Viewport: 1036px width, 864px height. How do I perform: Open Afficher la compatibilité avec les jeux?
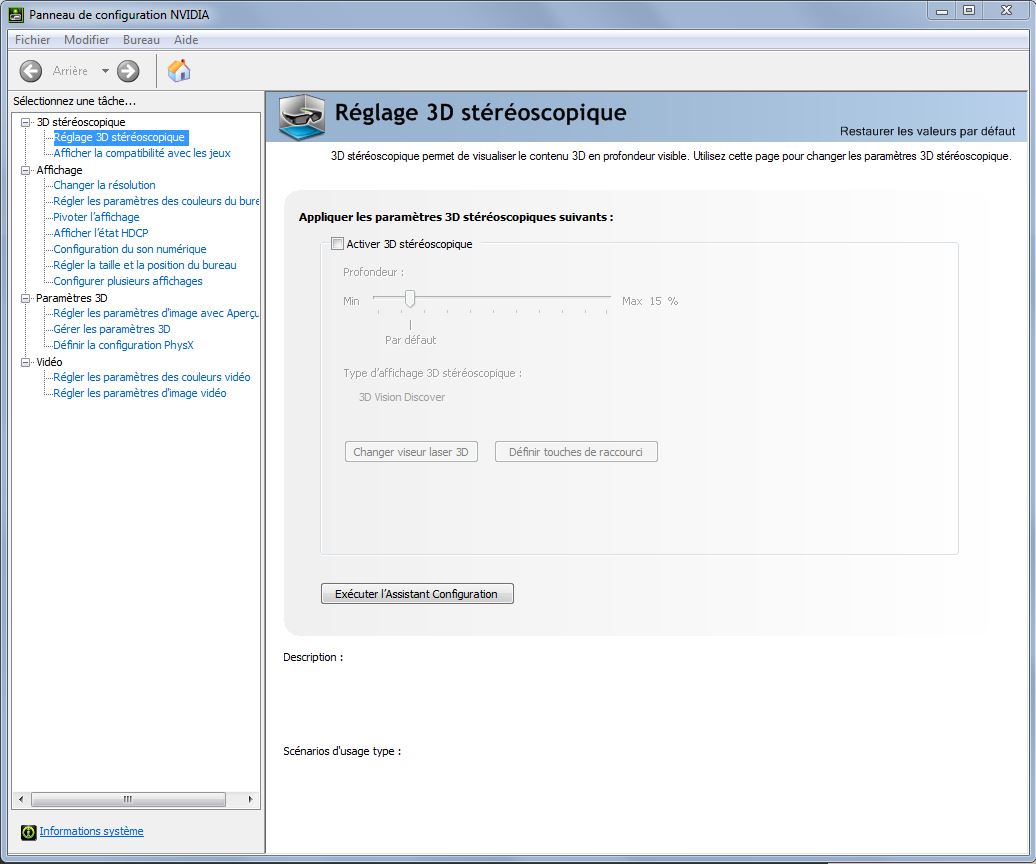(x=142, y=153)
